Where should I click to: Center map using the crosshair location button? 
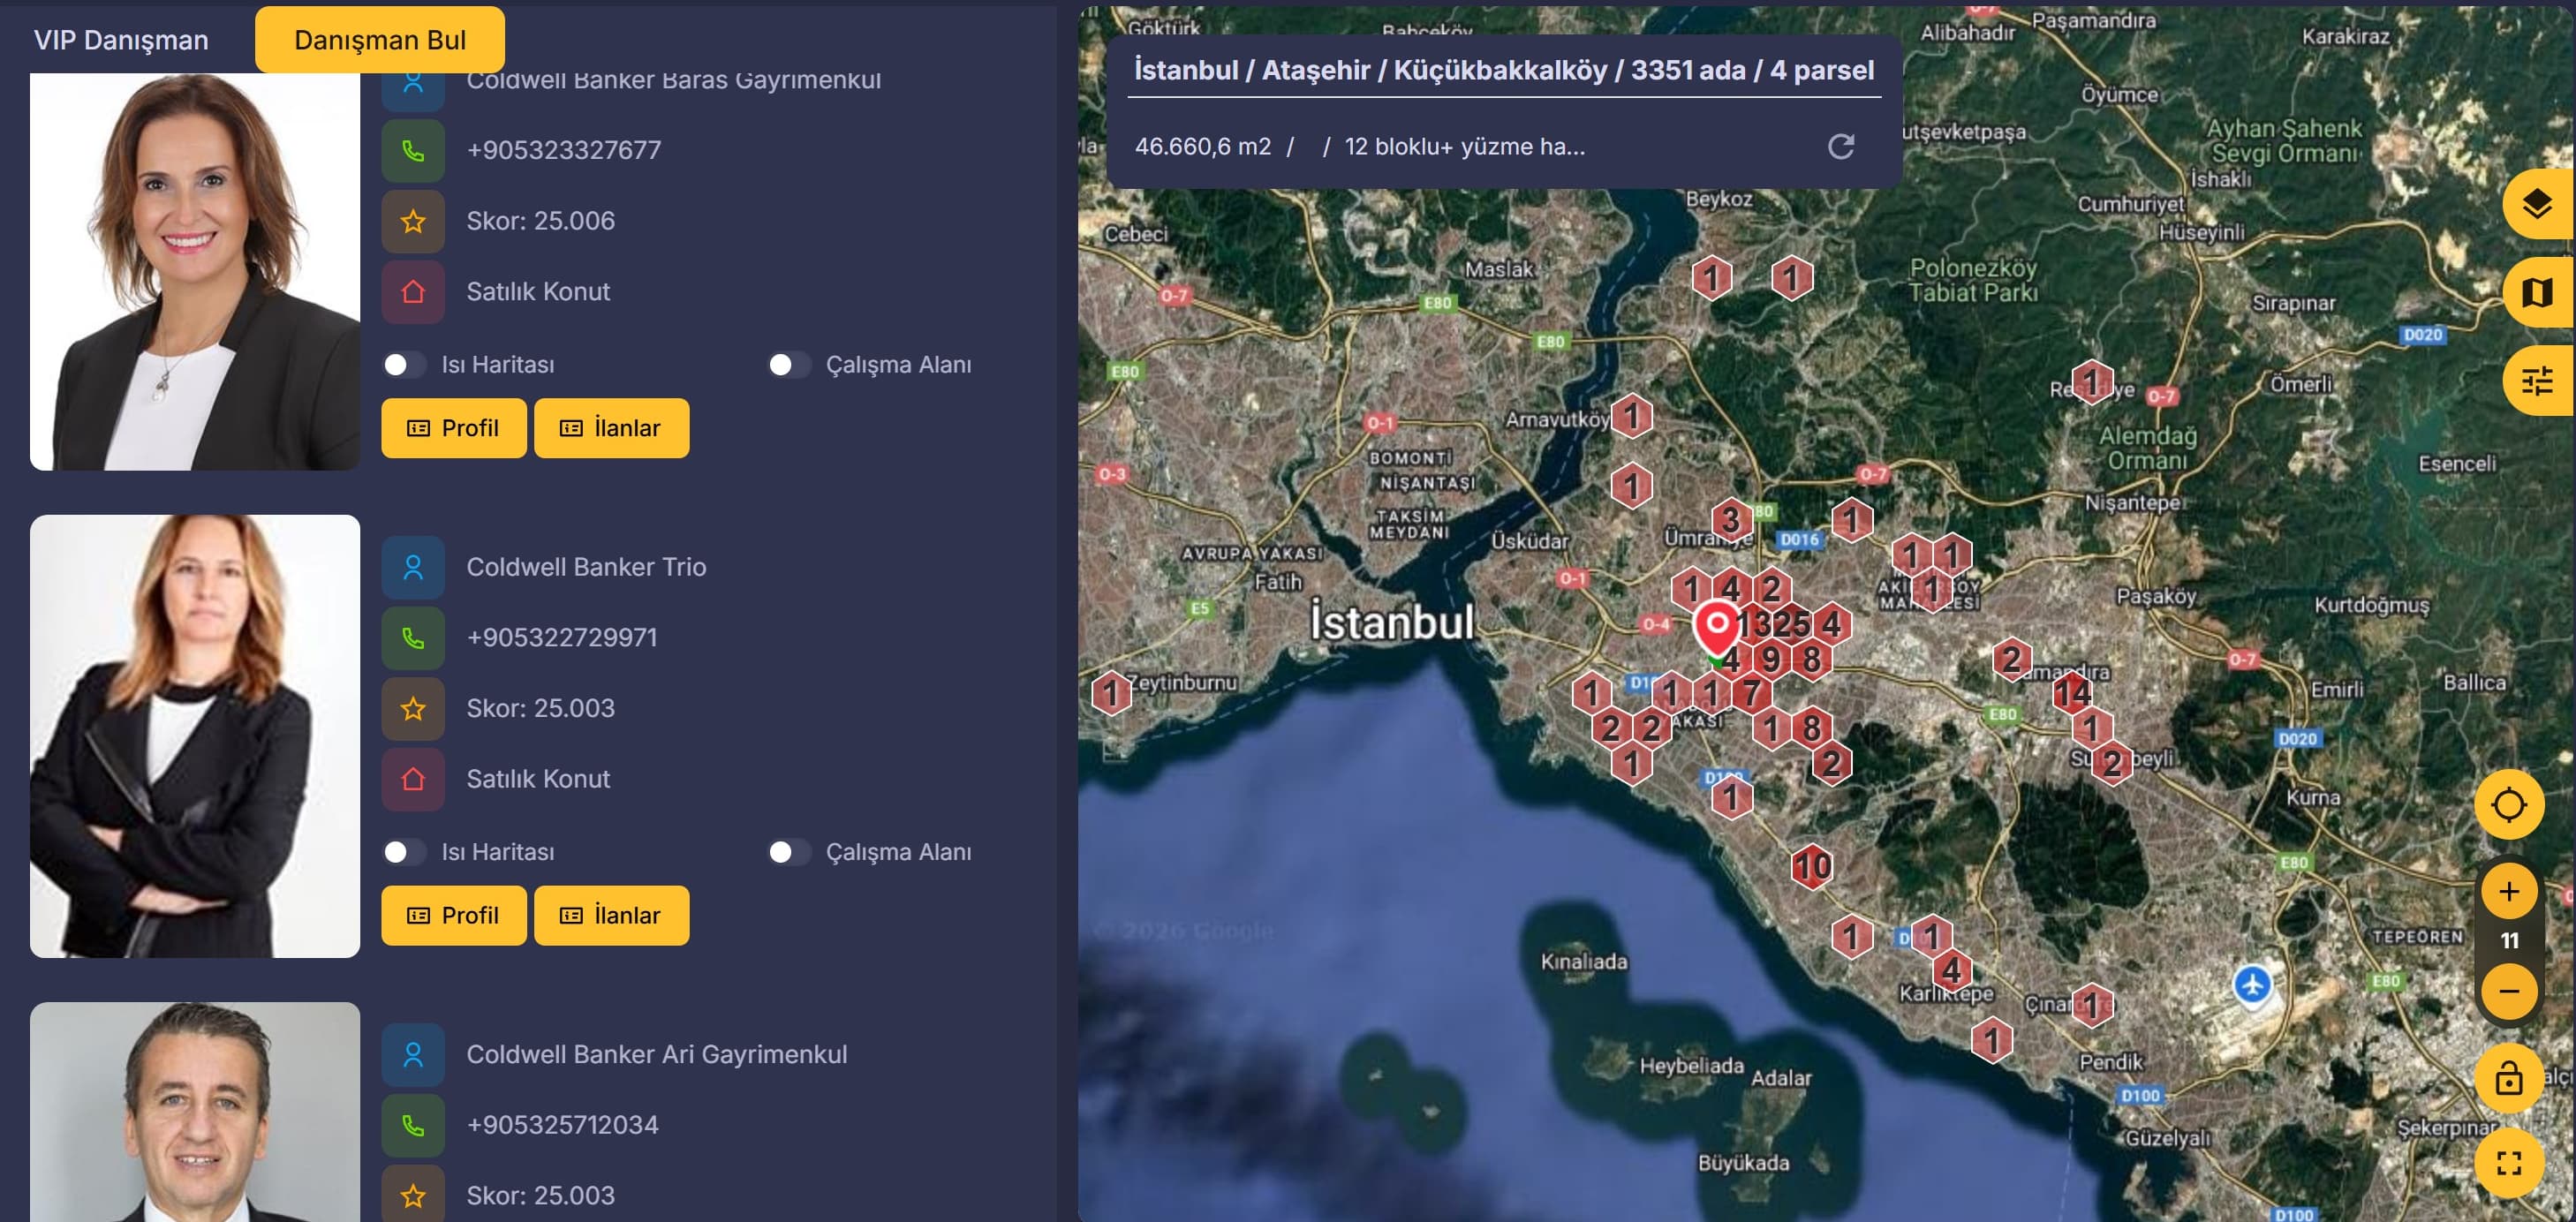[2509, 805]
